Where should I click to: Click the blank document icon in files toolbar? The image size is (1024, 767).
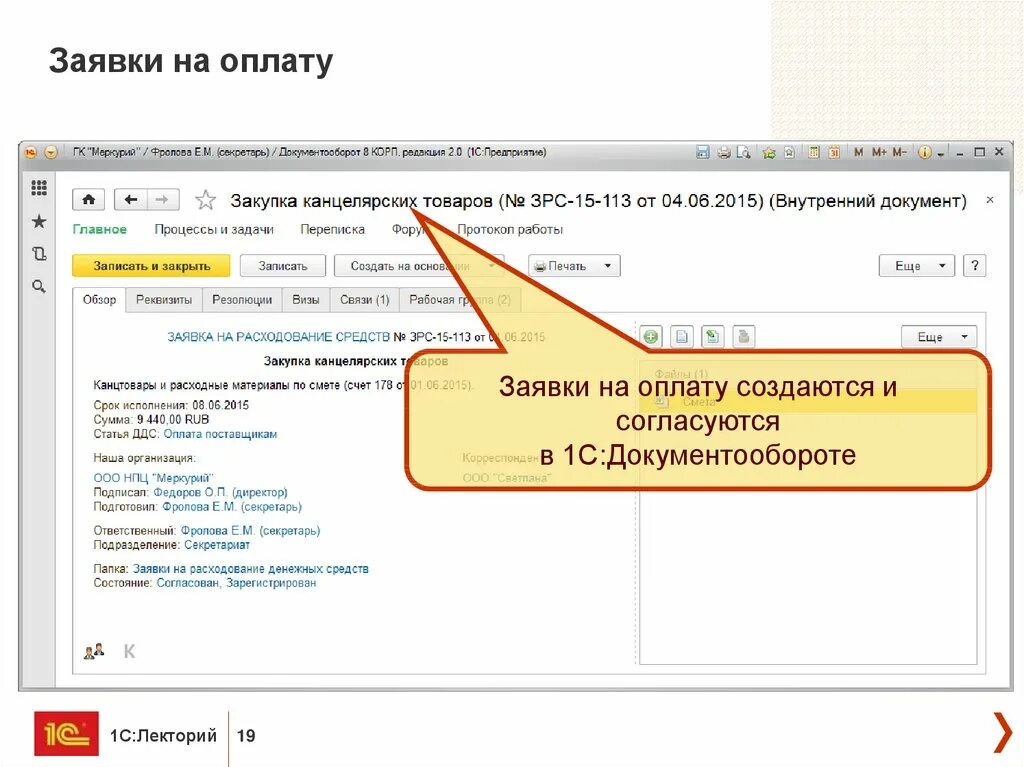[x=682, y=336]
